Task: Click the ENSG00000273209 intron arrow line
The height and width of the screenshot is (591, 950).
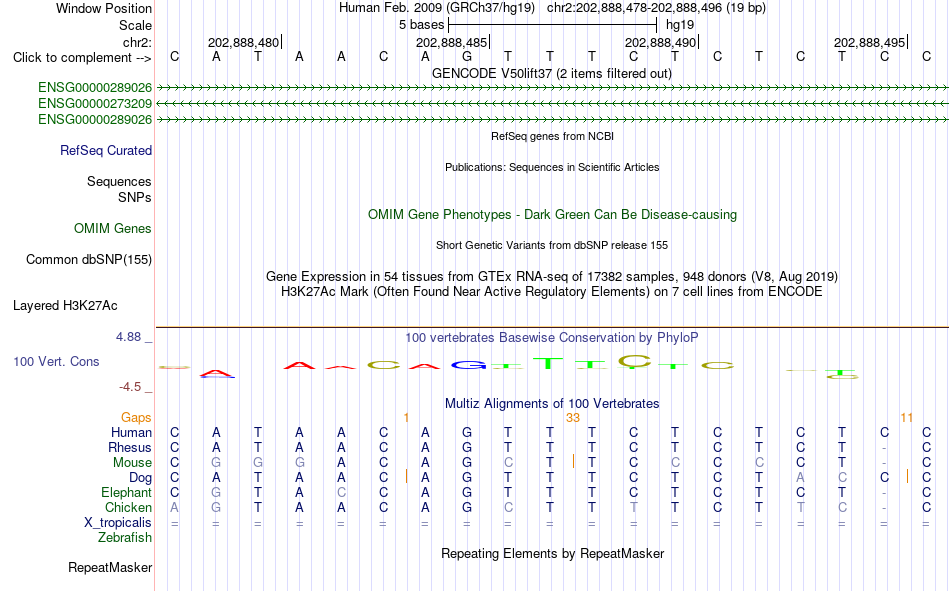Action: [x=553, y=104]
